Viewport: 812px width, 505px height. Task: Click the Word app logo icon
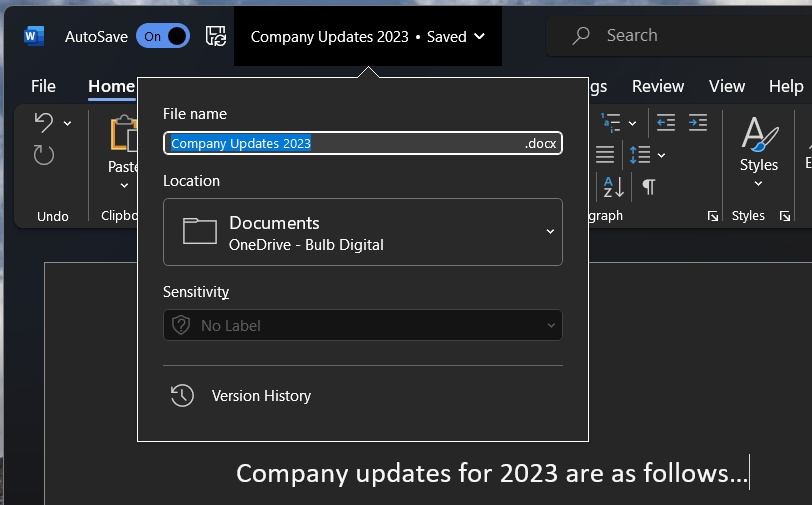(x=34, y=36)
